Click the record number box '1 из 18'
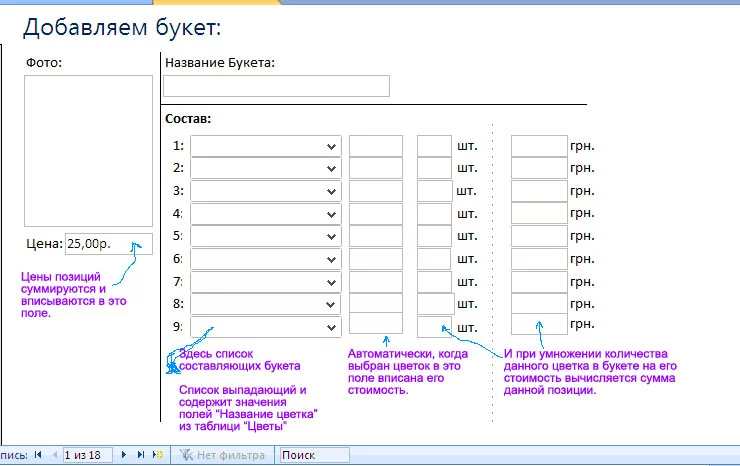The width and height of the screenshot is (740, 466). 87,455
